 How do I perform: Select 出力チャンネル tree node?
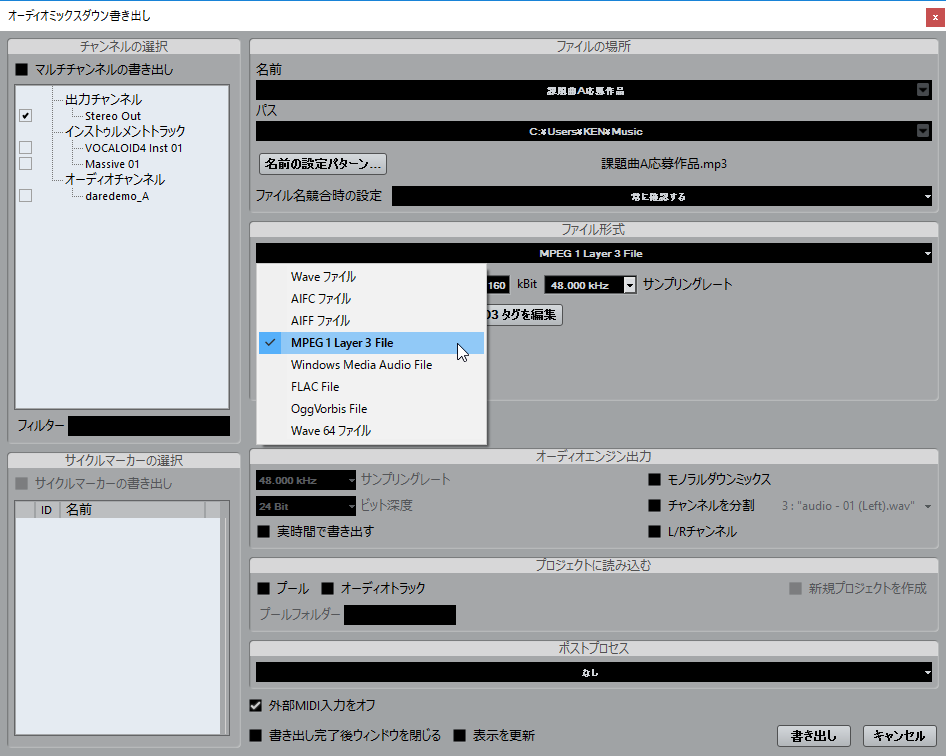tap(103, 100)
